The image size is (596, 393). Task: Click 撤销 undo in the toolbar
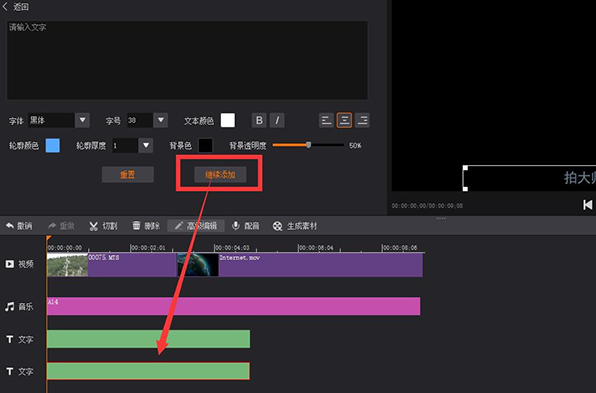(19, 226)
